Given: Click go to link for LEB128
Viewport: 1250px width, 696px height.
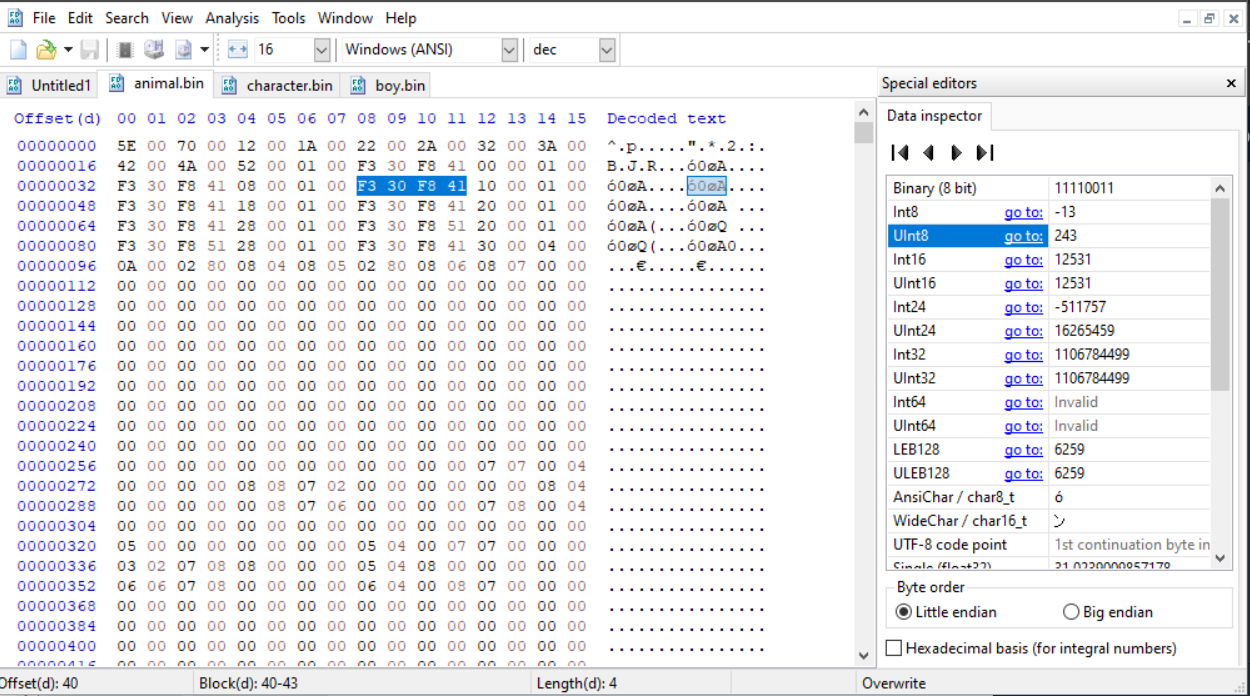Looking at the screenshot, I should tap(1023, 450).
